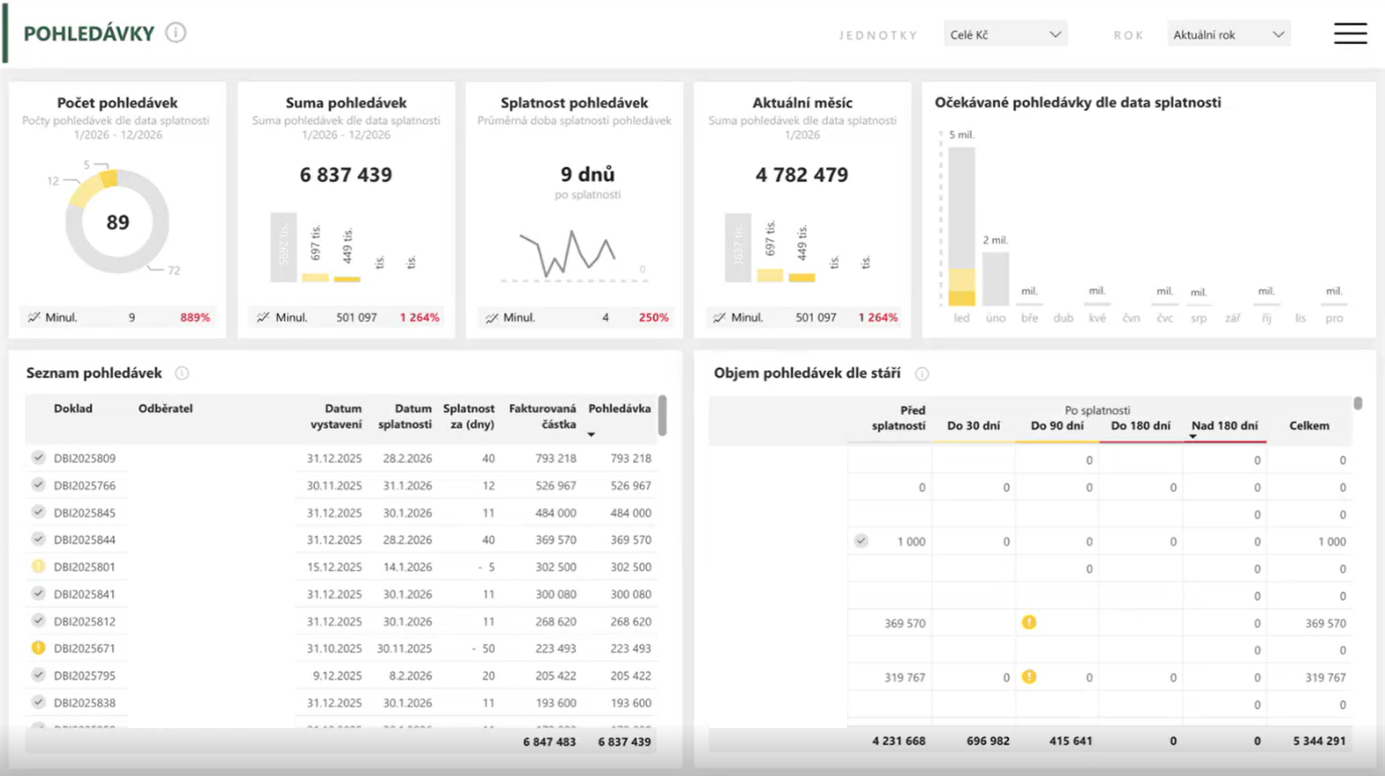Viewport: 1385px width, 776px height.
Task: Click the warning icon next to DBI2025801
Action: coord(36,567)
